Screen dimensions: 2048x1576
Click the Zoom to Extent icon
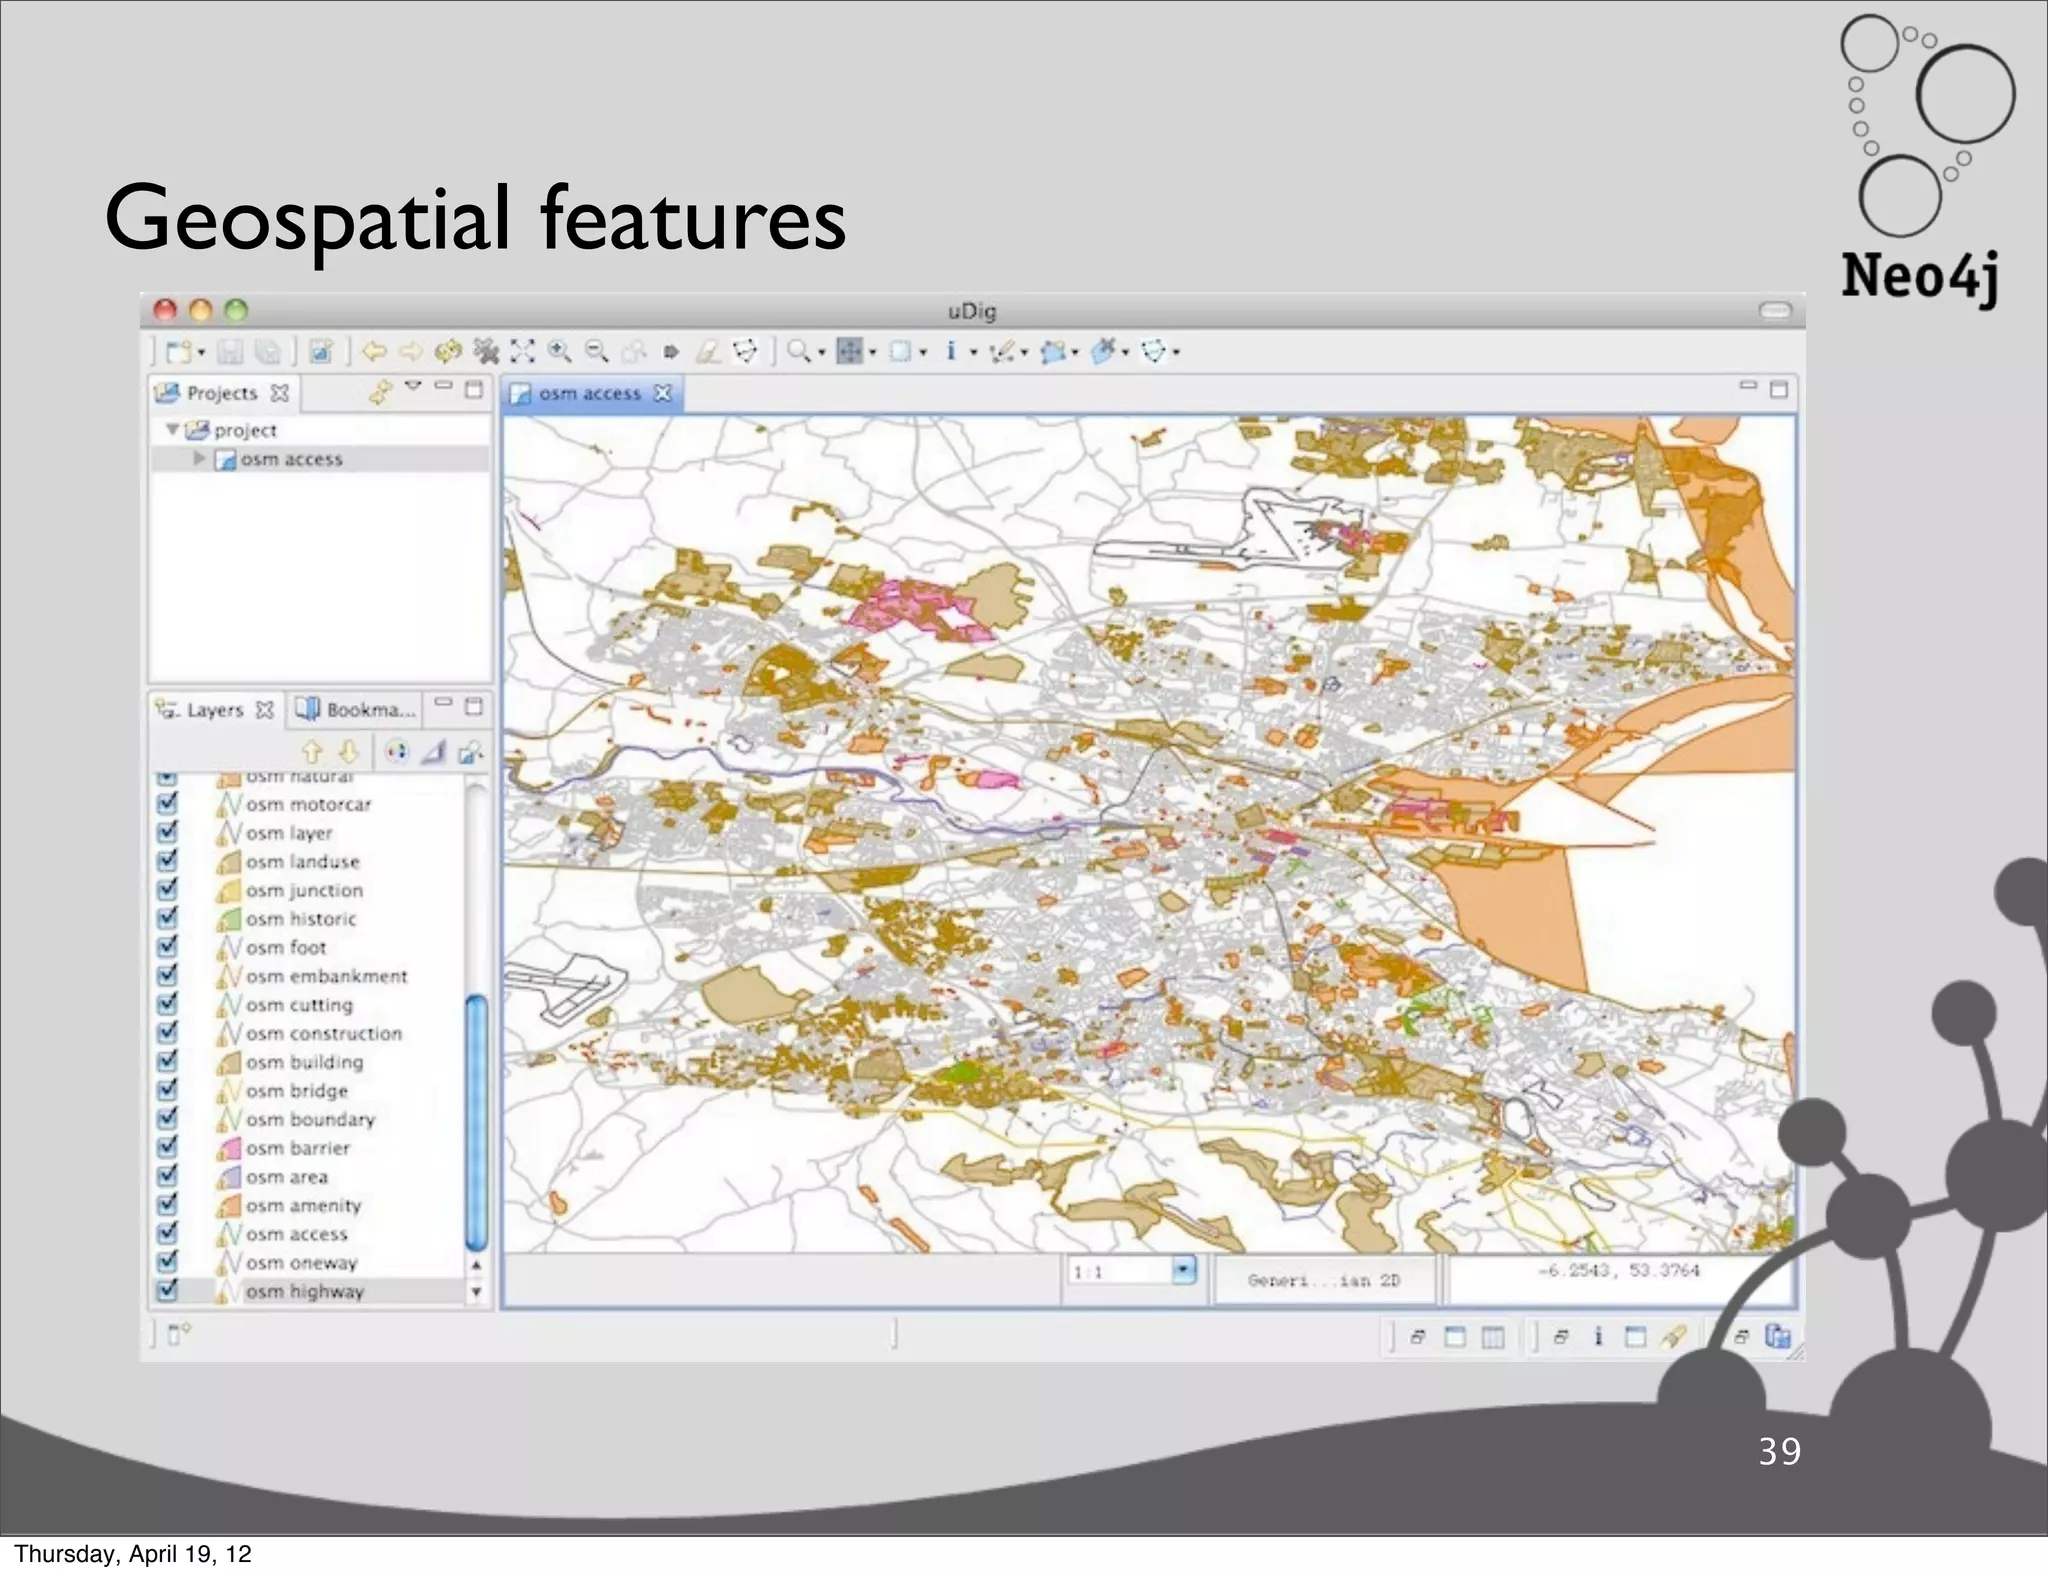pyautogui.click(x=522, y=351)
